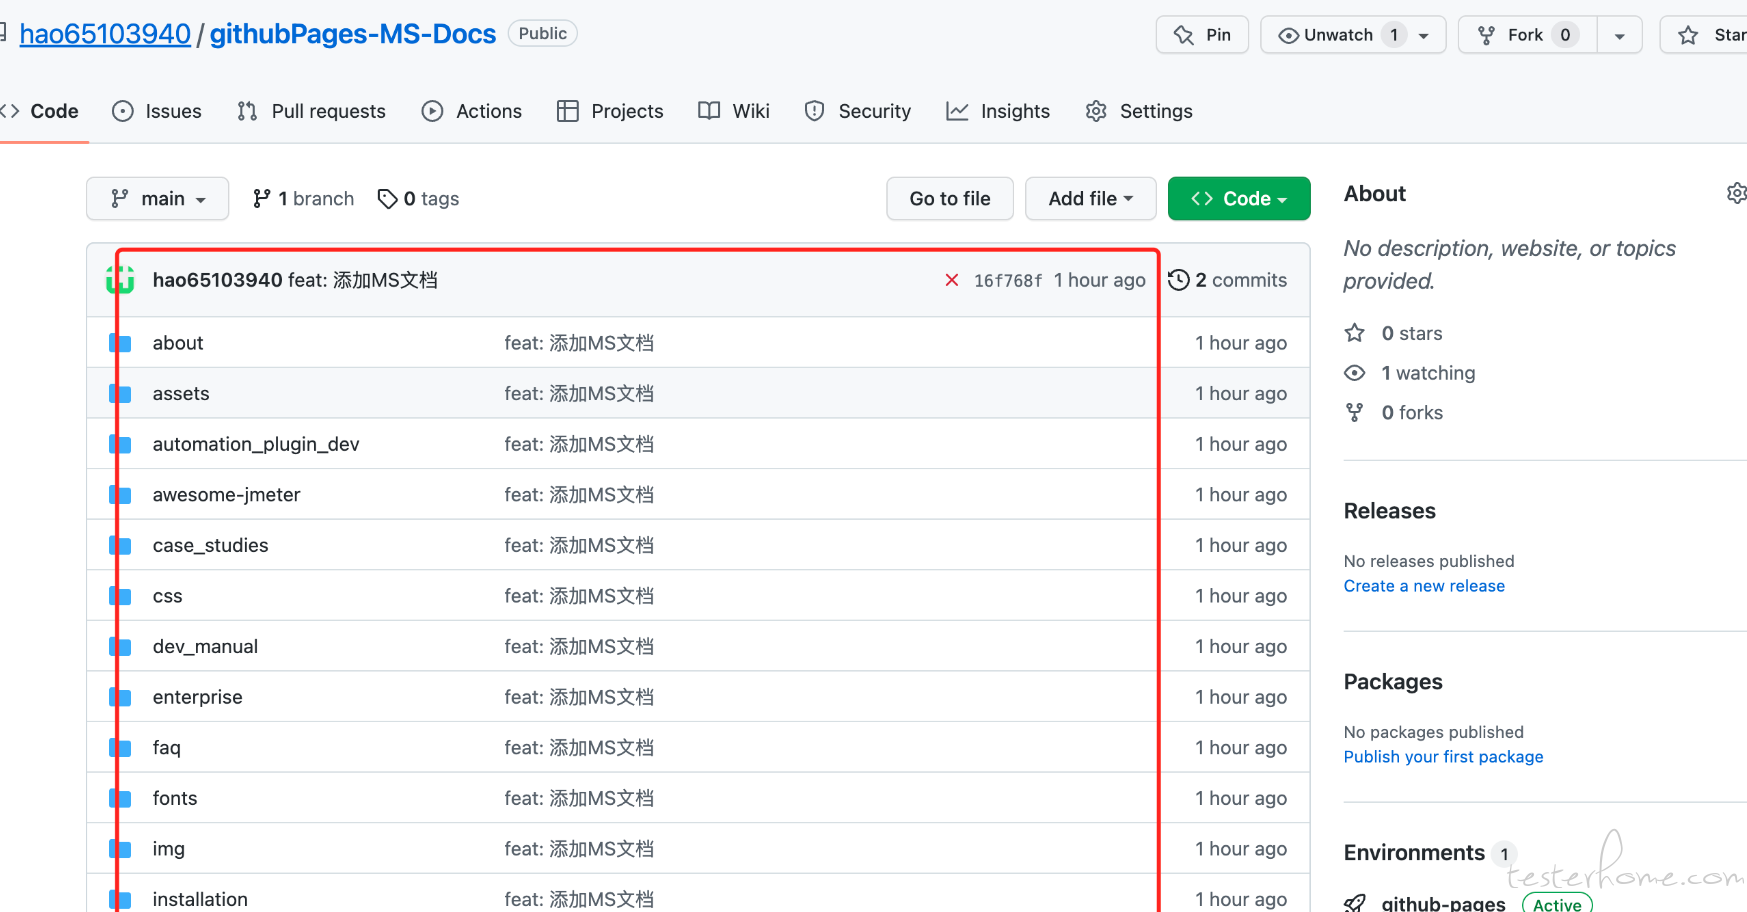
Task: Open the hao65103940 owner link
Action: (105, 34)
